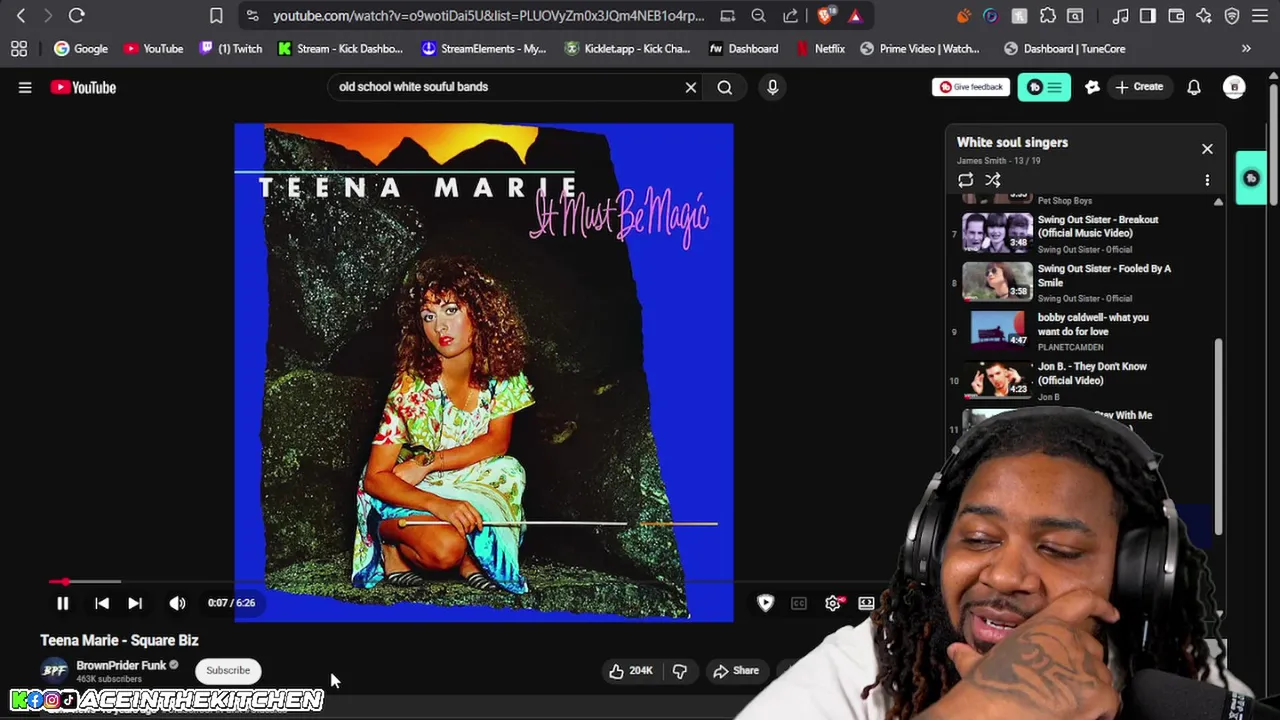Open the BrownPrider Funk channel name link

[x=121, y=665]
